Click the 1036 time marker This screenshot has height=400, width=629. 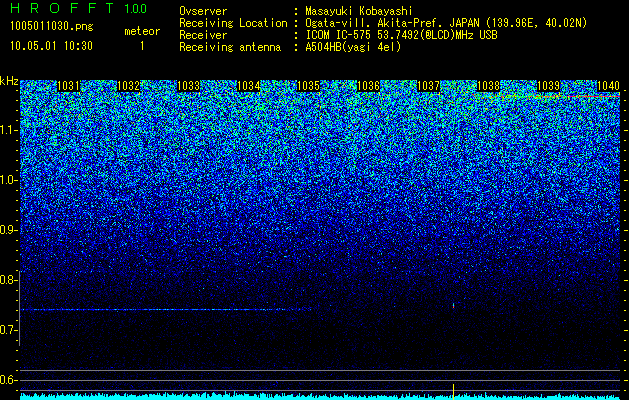pyautogui.click(x=369, y=86)
